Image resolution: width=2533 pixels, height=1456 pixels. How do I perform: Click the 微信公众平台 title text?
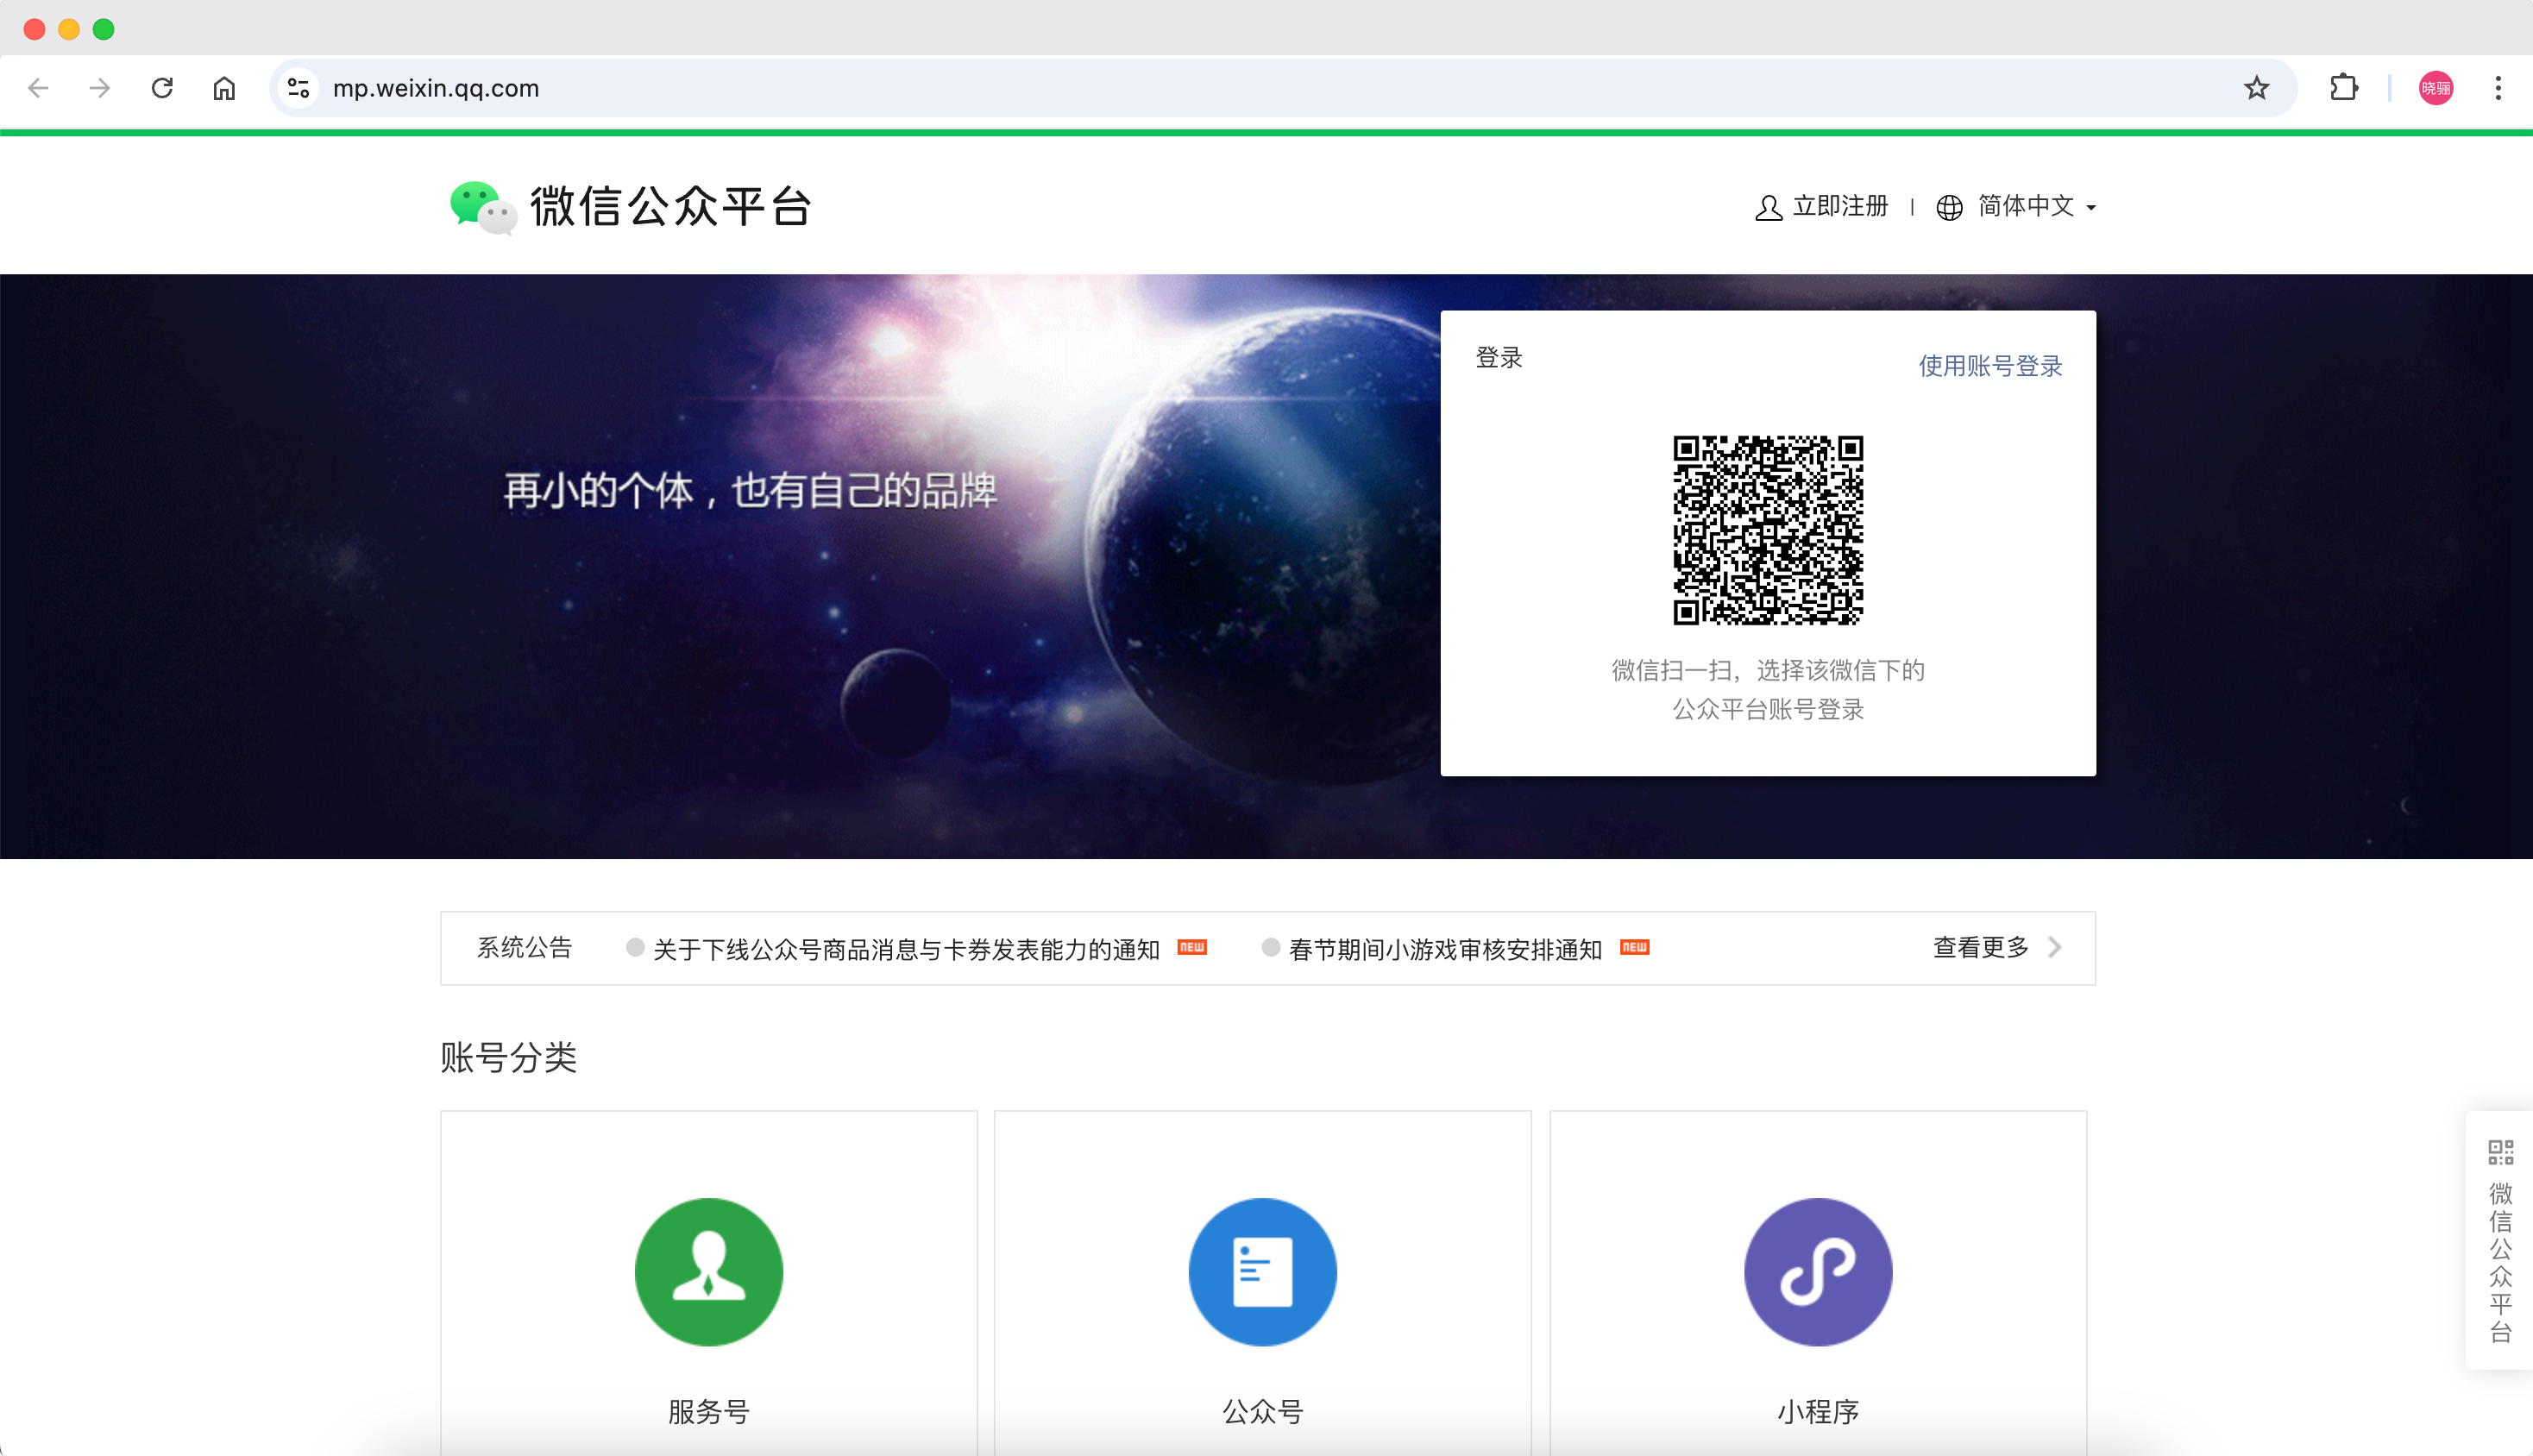[670, 207]
